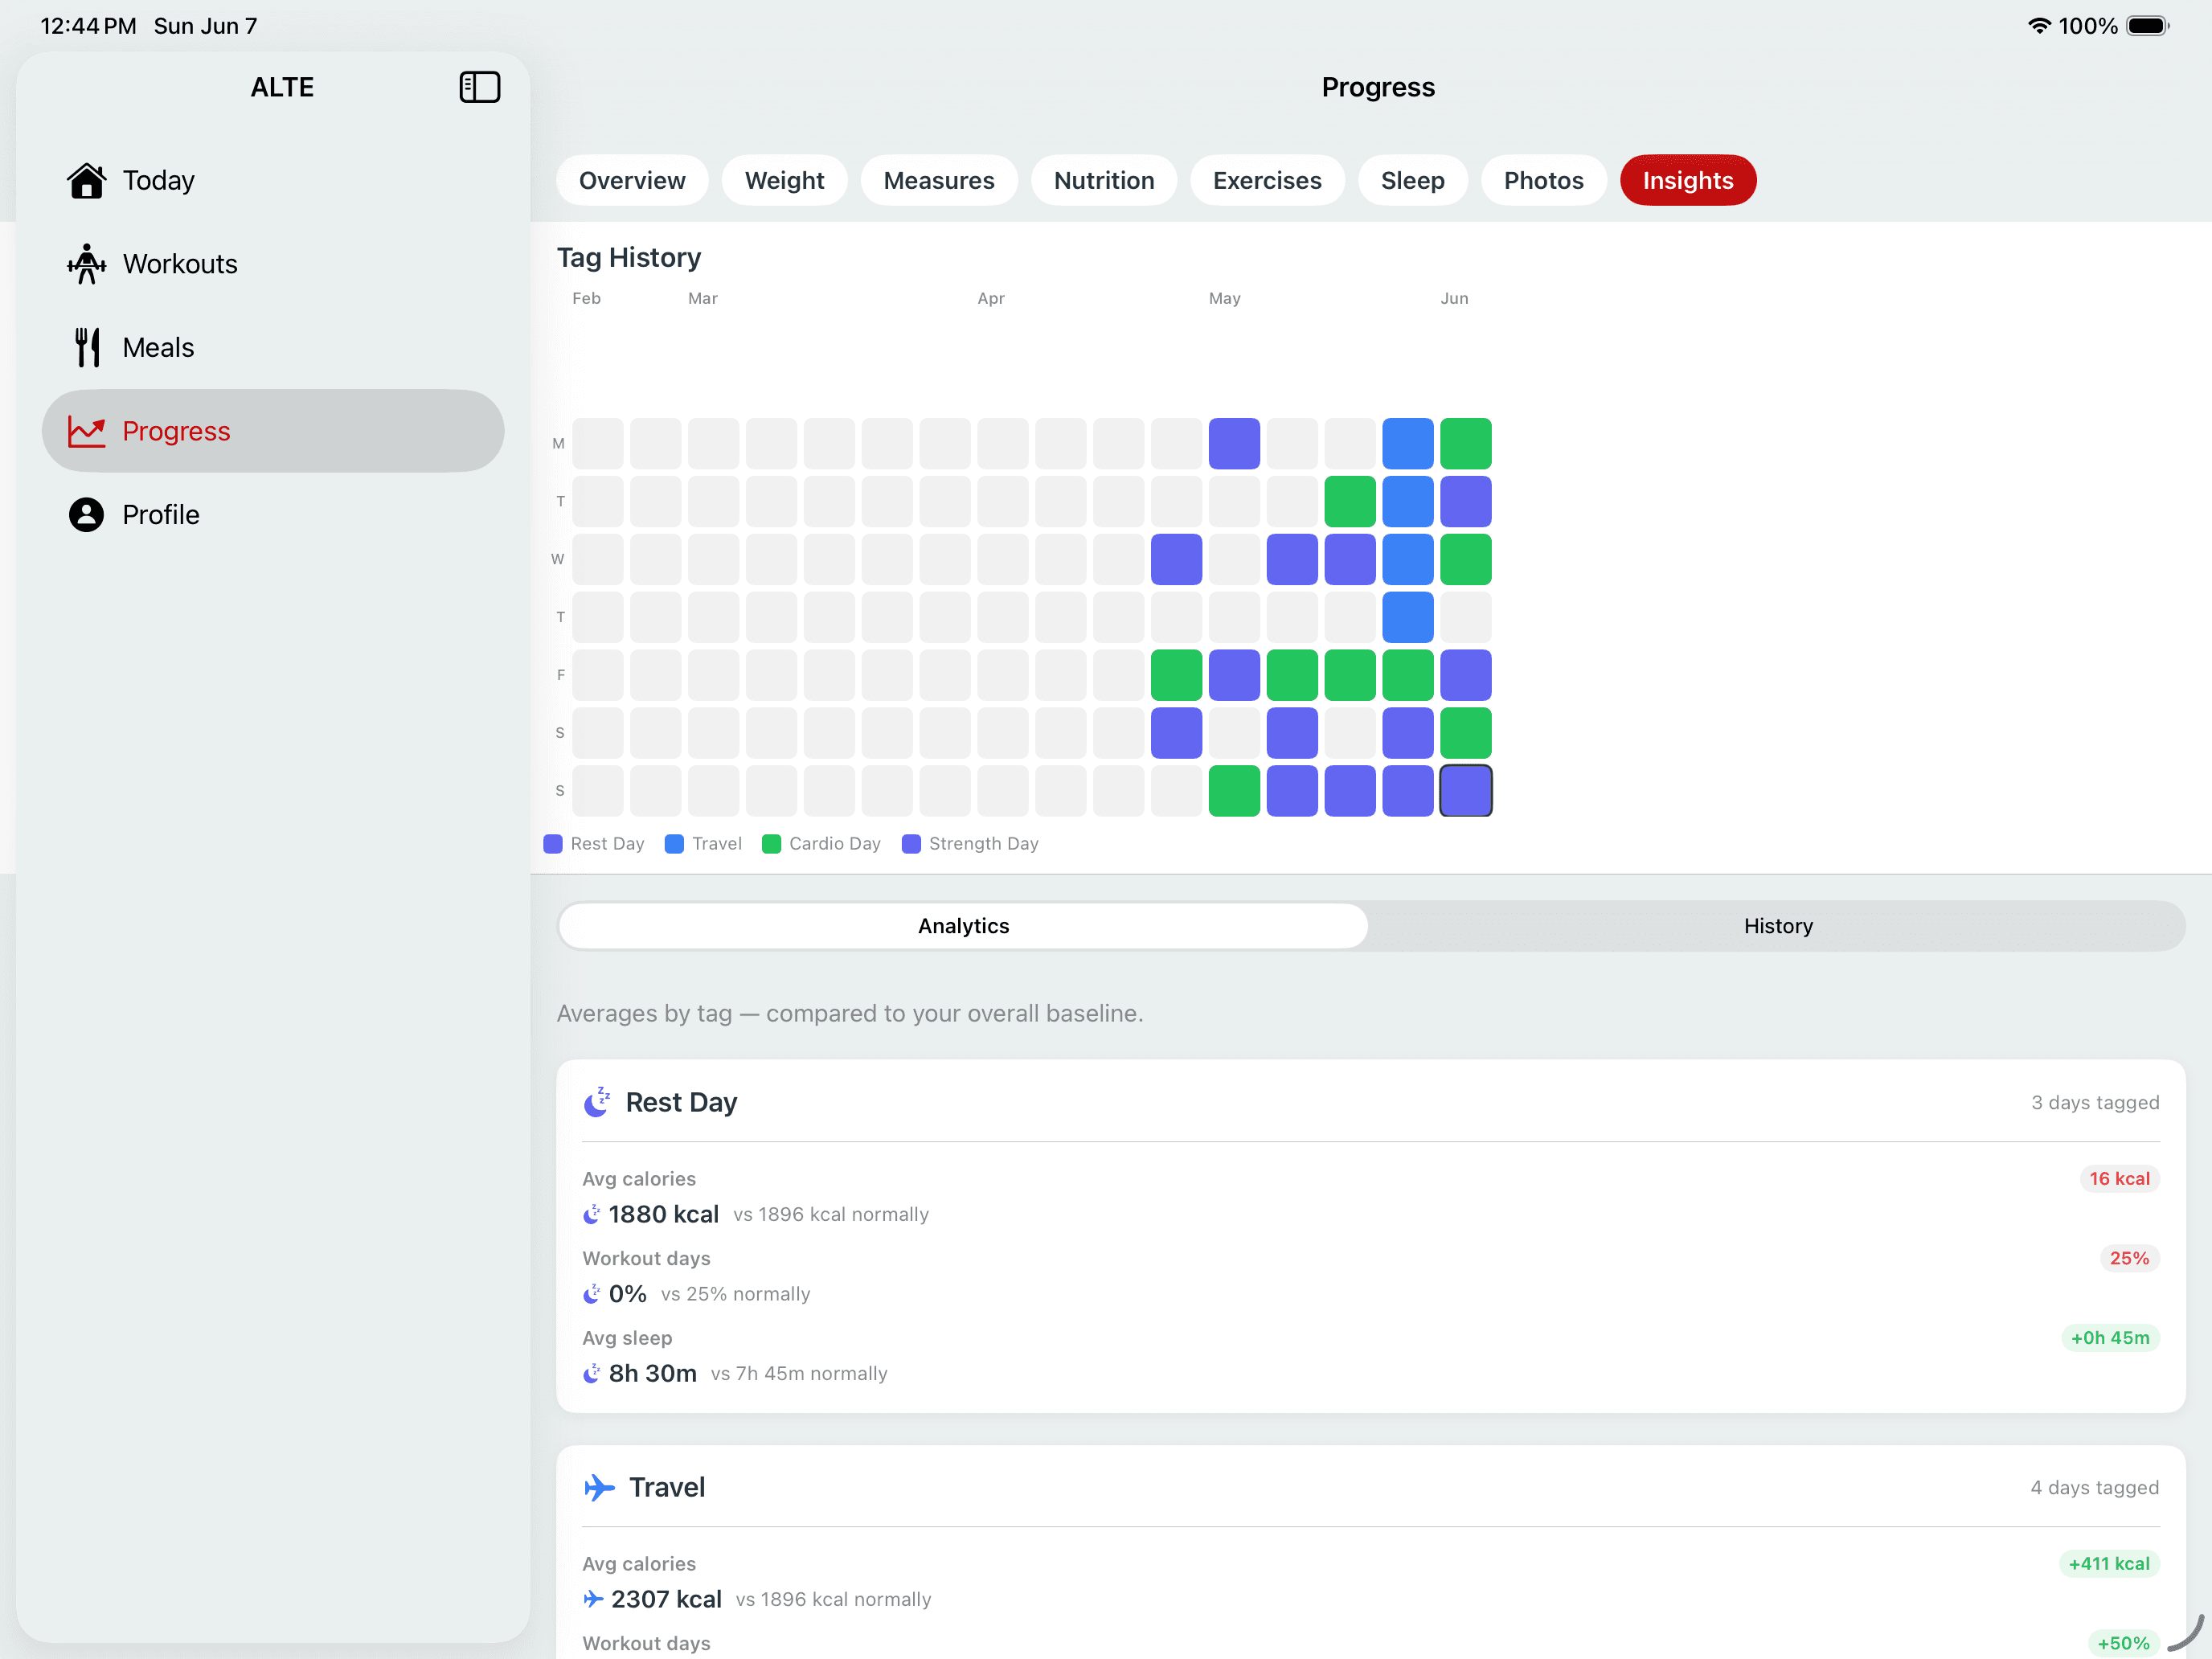Click the Workouts weightlifter icon
Viewport: 2212px width, 1659px height.
click(87, 264)
